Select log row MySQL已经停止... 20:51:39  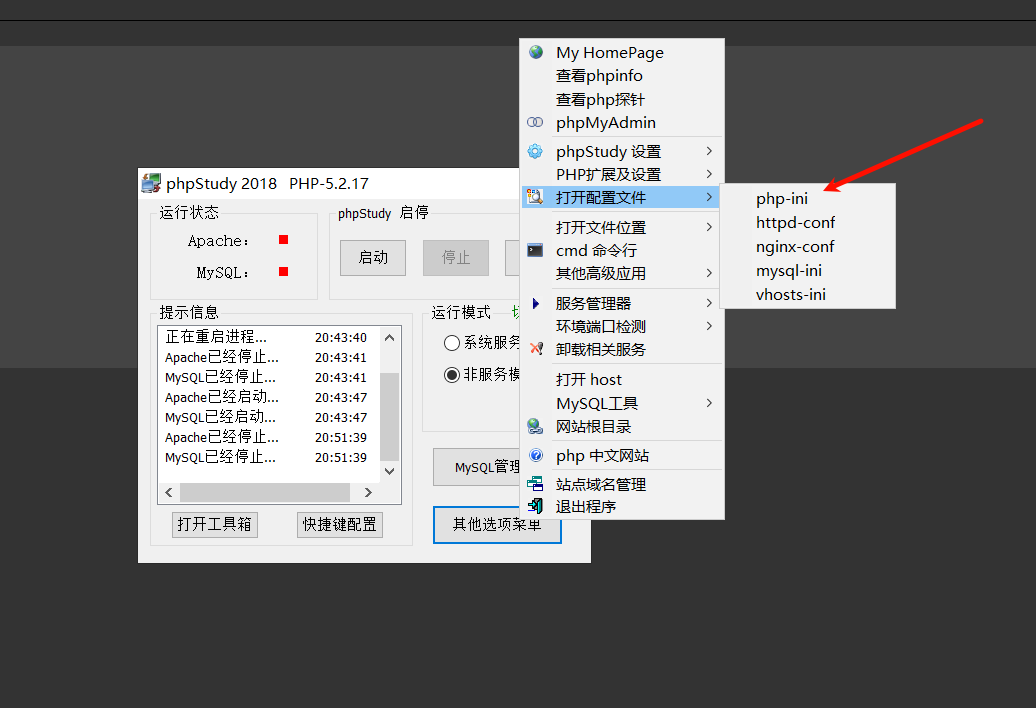coord(266,458)
